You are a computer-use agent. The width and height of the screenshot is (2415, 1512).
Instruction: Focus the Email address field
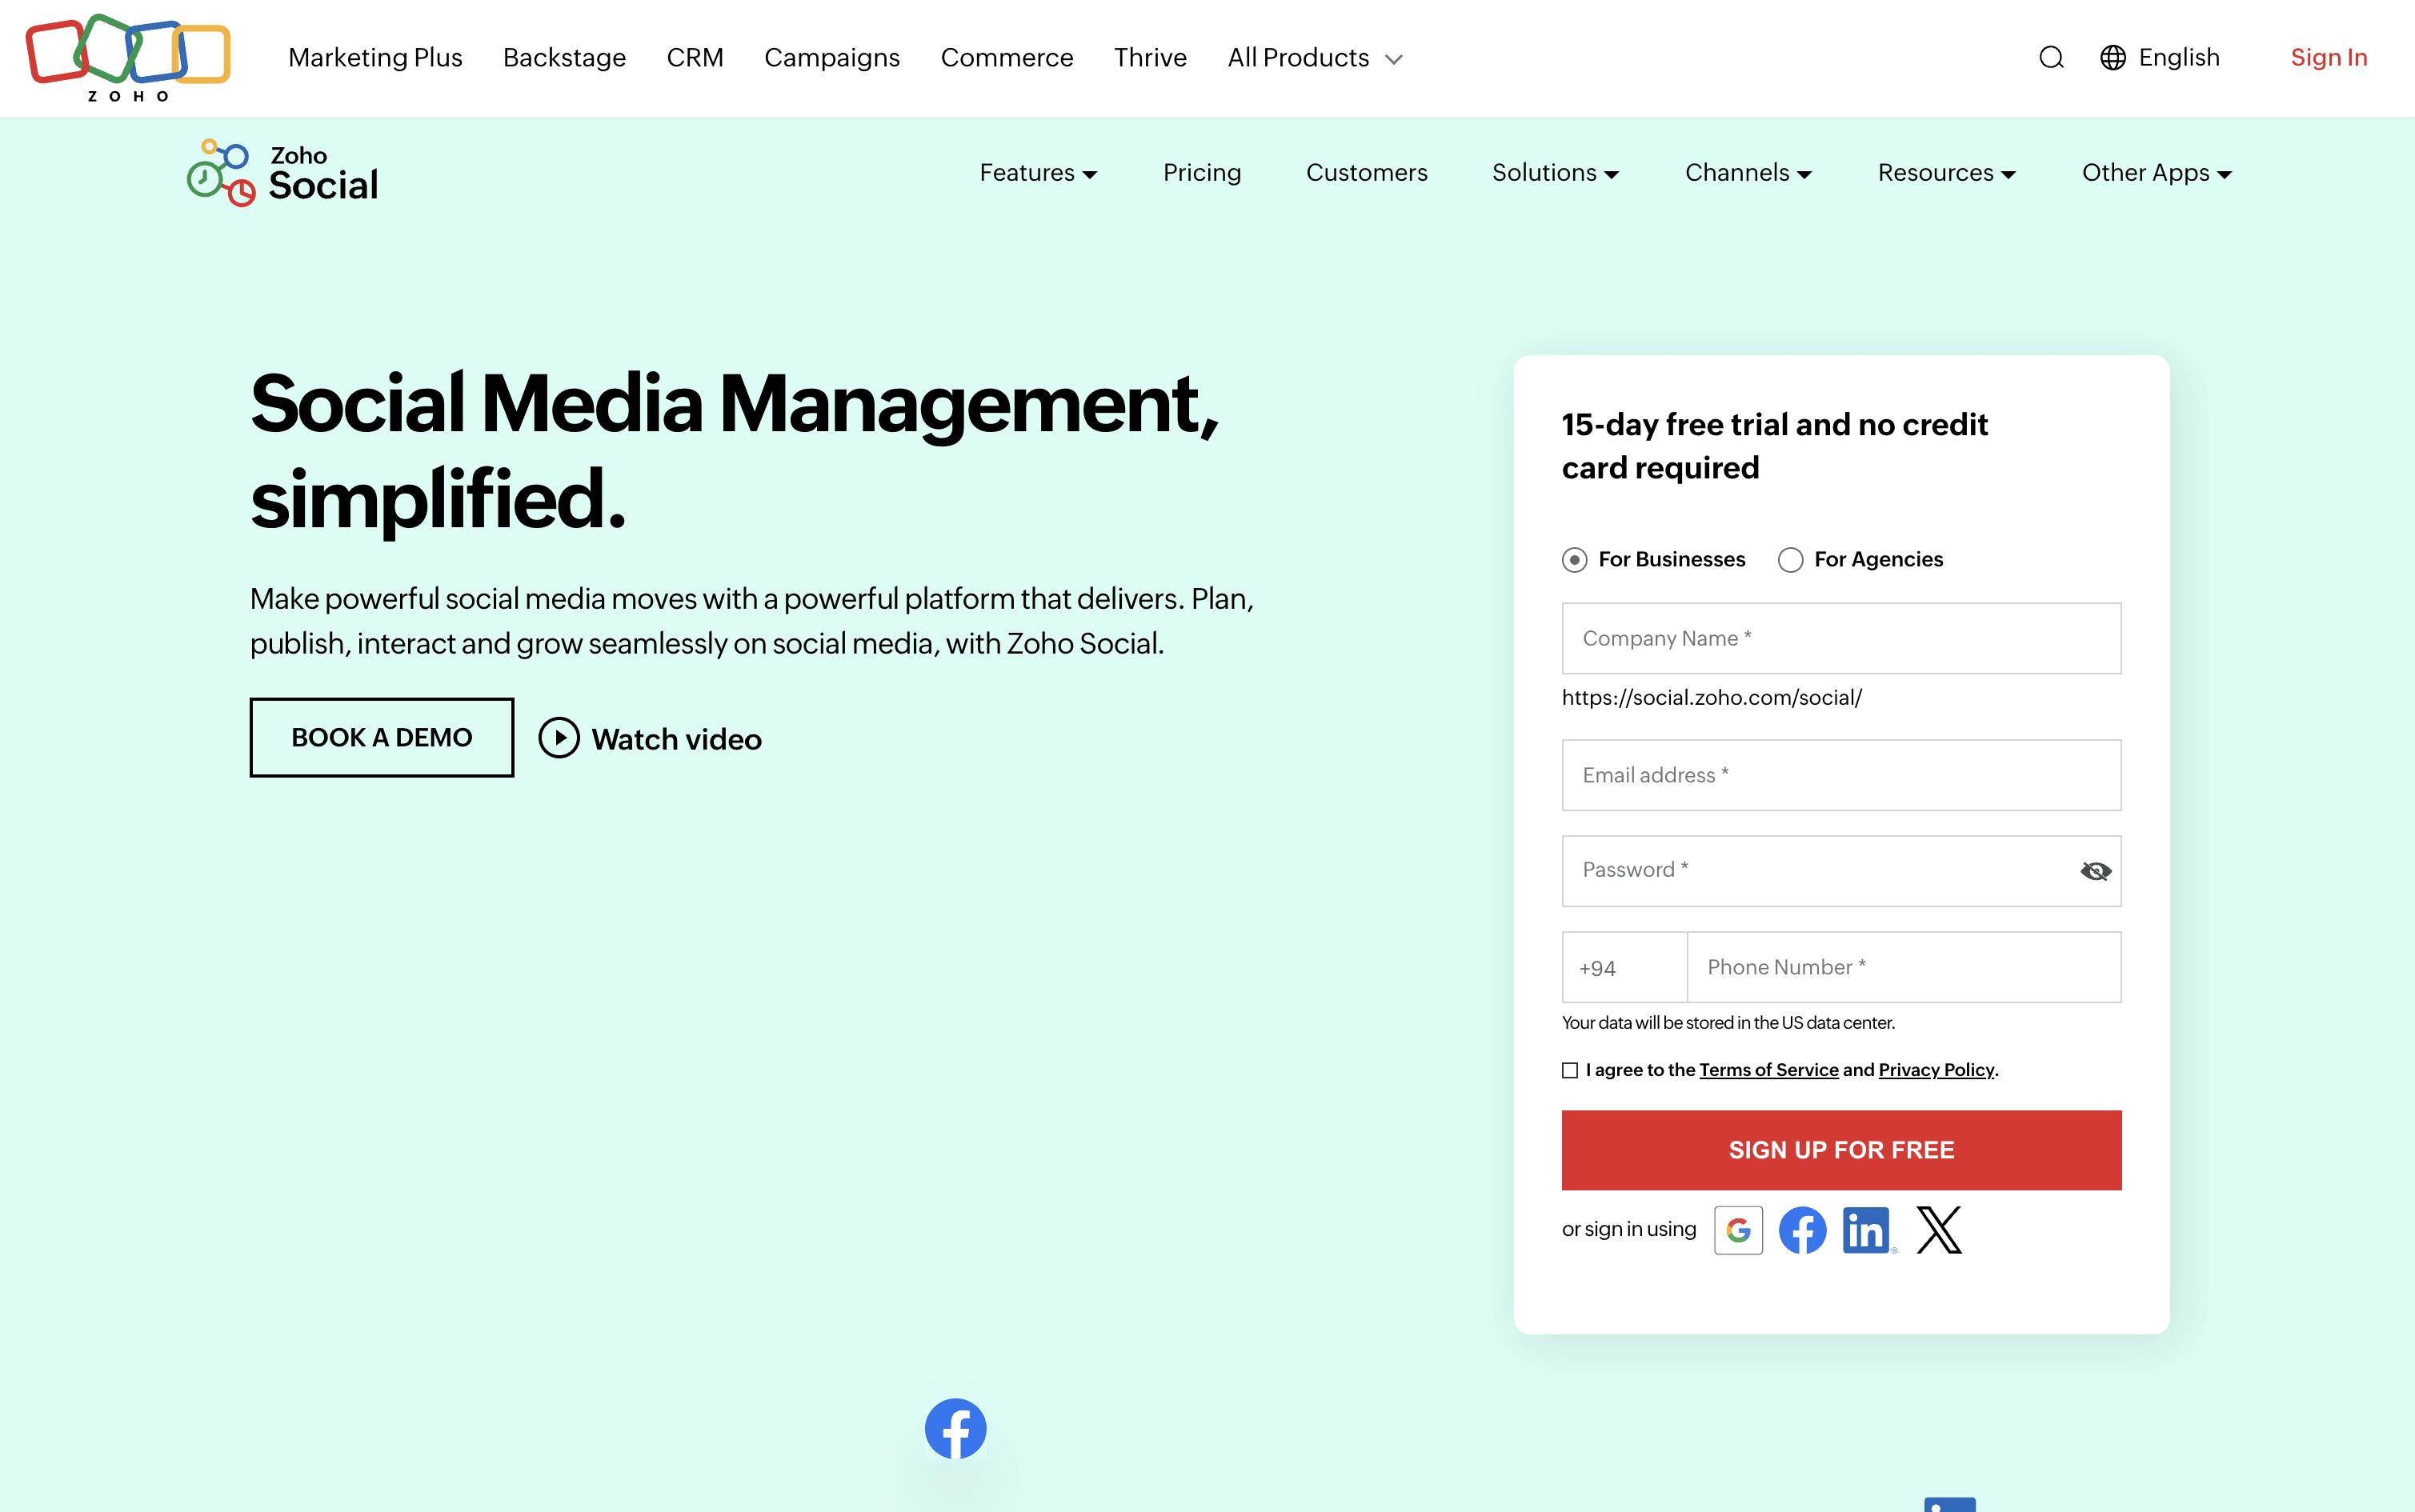coord(1841,775)
